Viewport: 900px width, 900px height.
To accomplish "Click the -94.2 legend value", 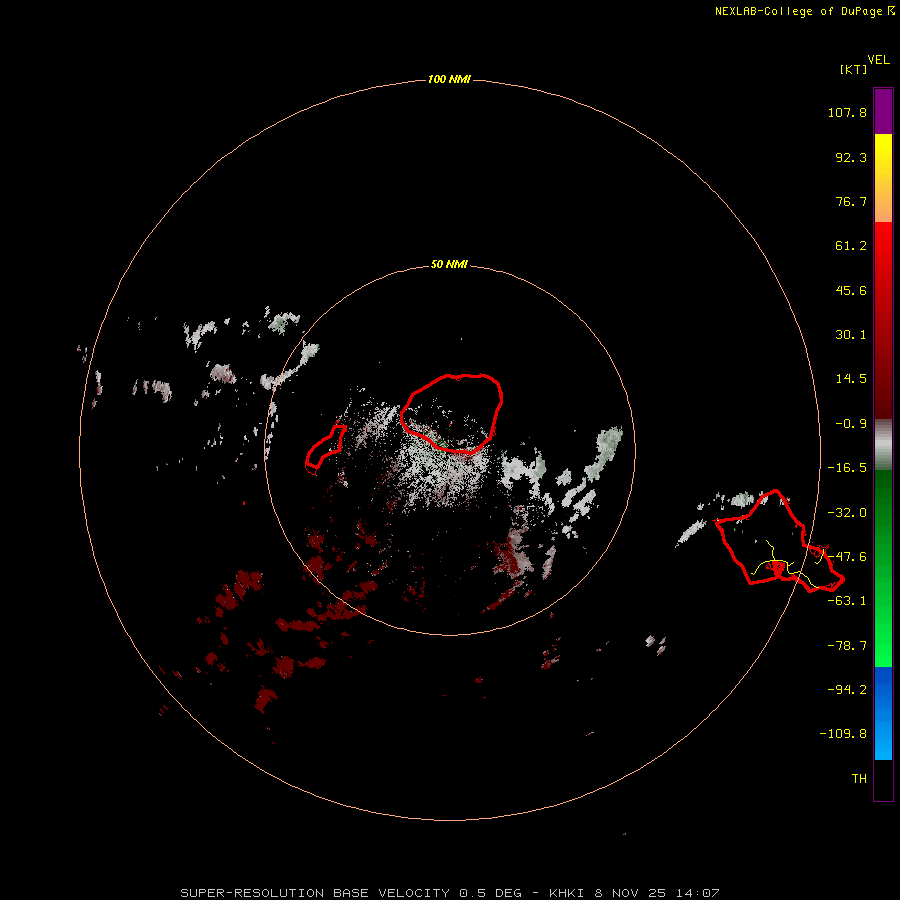I will (847, 689).
